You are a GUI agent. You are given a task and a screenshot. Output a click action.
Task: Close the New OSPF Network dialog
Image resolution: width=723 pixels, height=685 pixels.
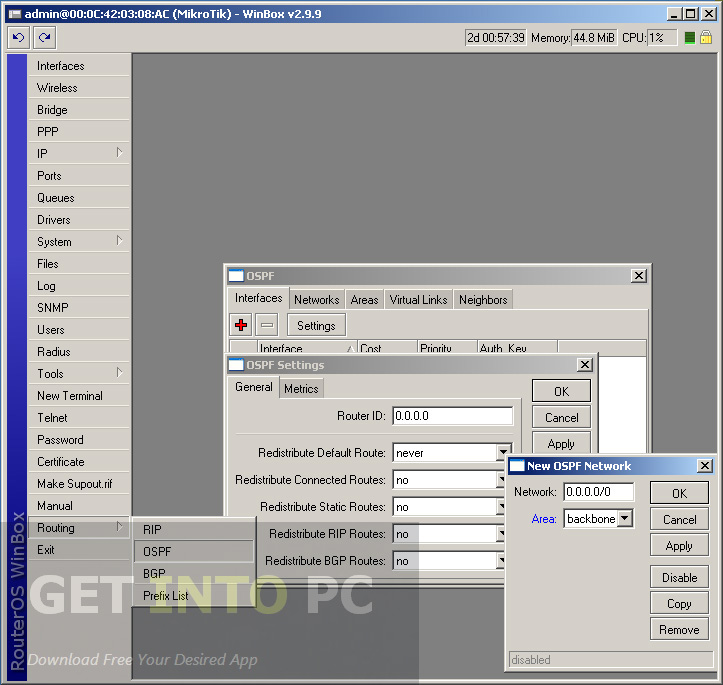[x=705, y=466]
